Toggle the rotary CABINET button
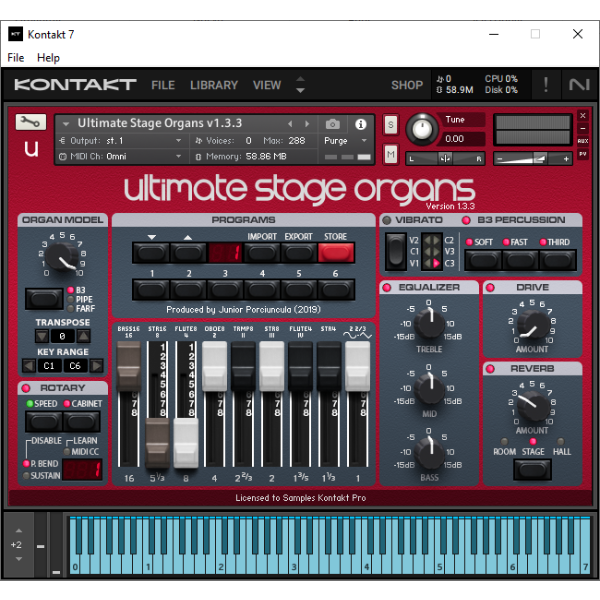 81,422
